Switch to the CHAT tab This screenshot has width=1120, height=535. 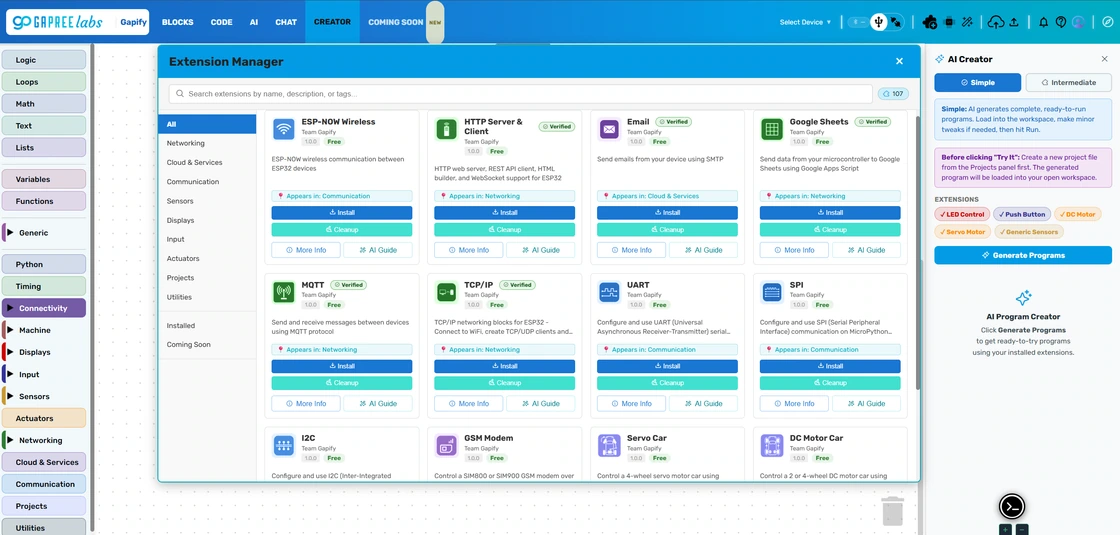pyautogui.click(x=286, y=22)
